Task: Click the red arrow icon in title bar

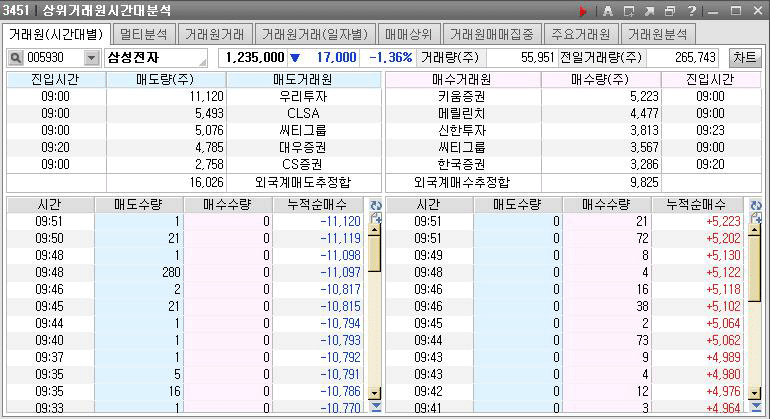Action: pos(583,11)
